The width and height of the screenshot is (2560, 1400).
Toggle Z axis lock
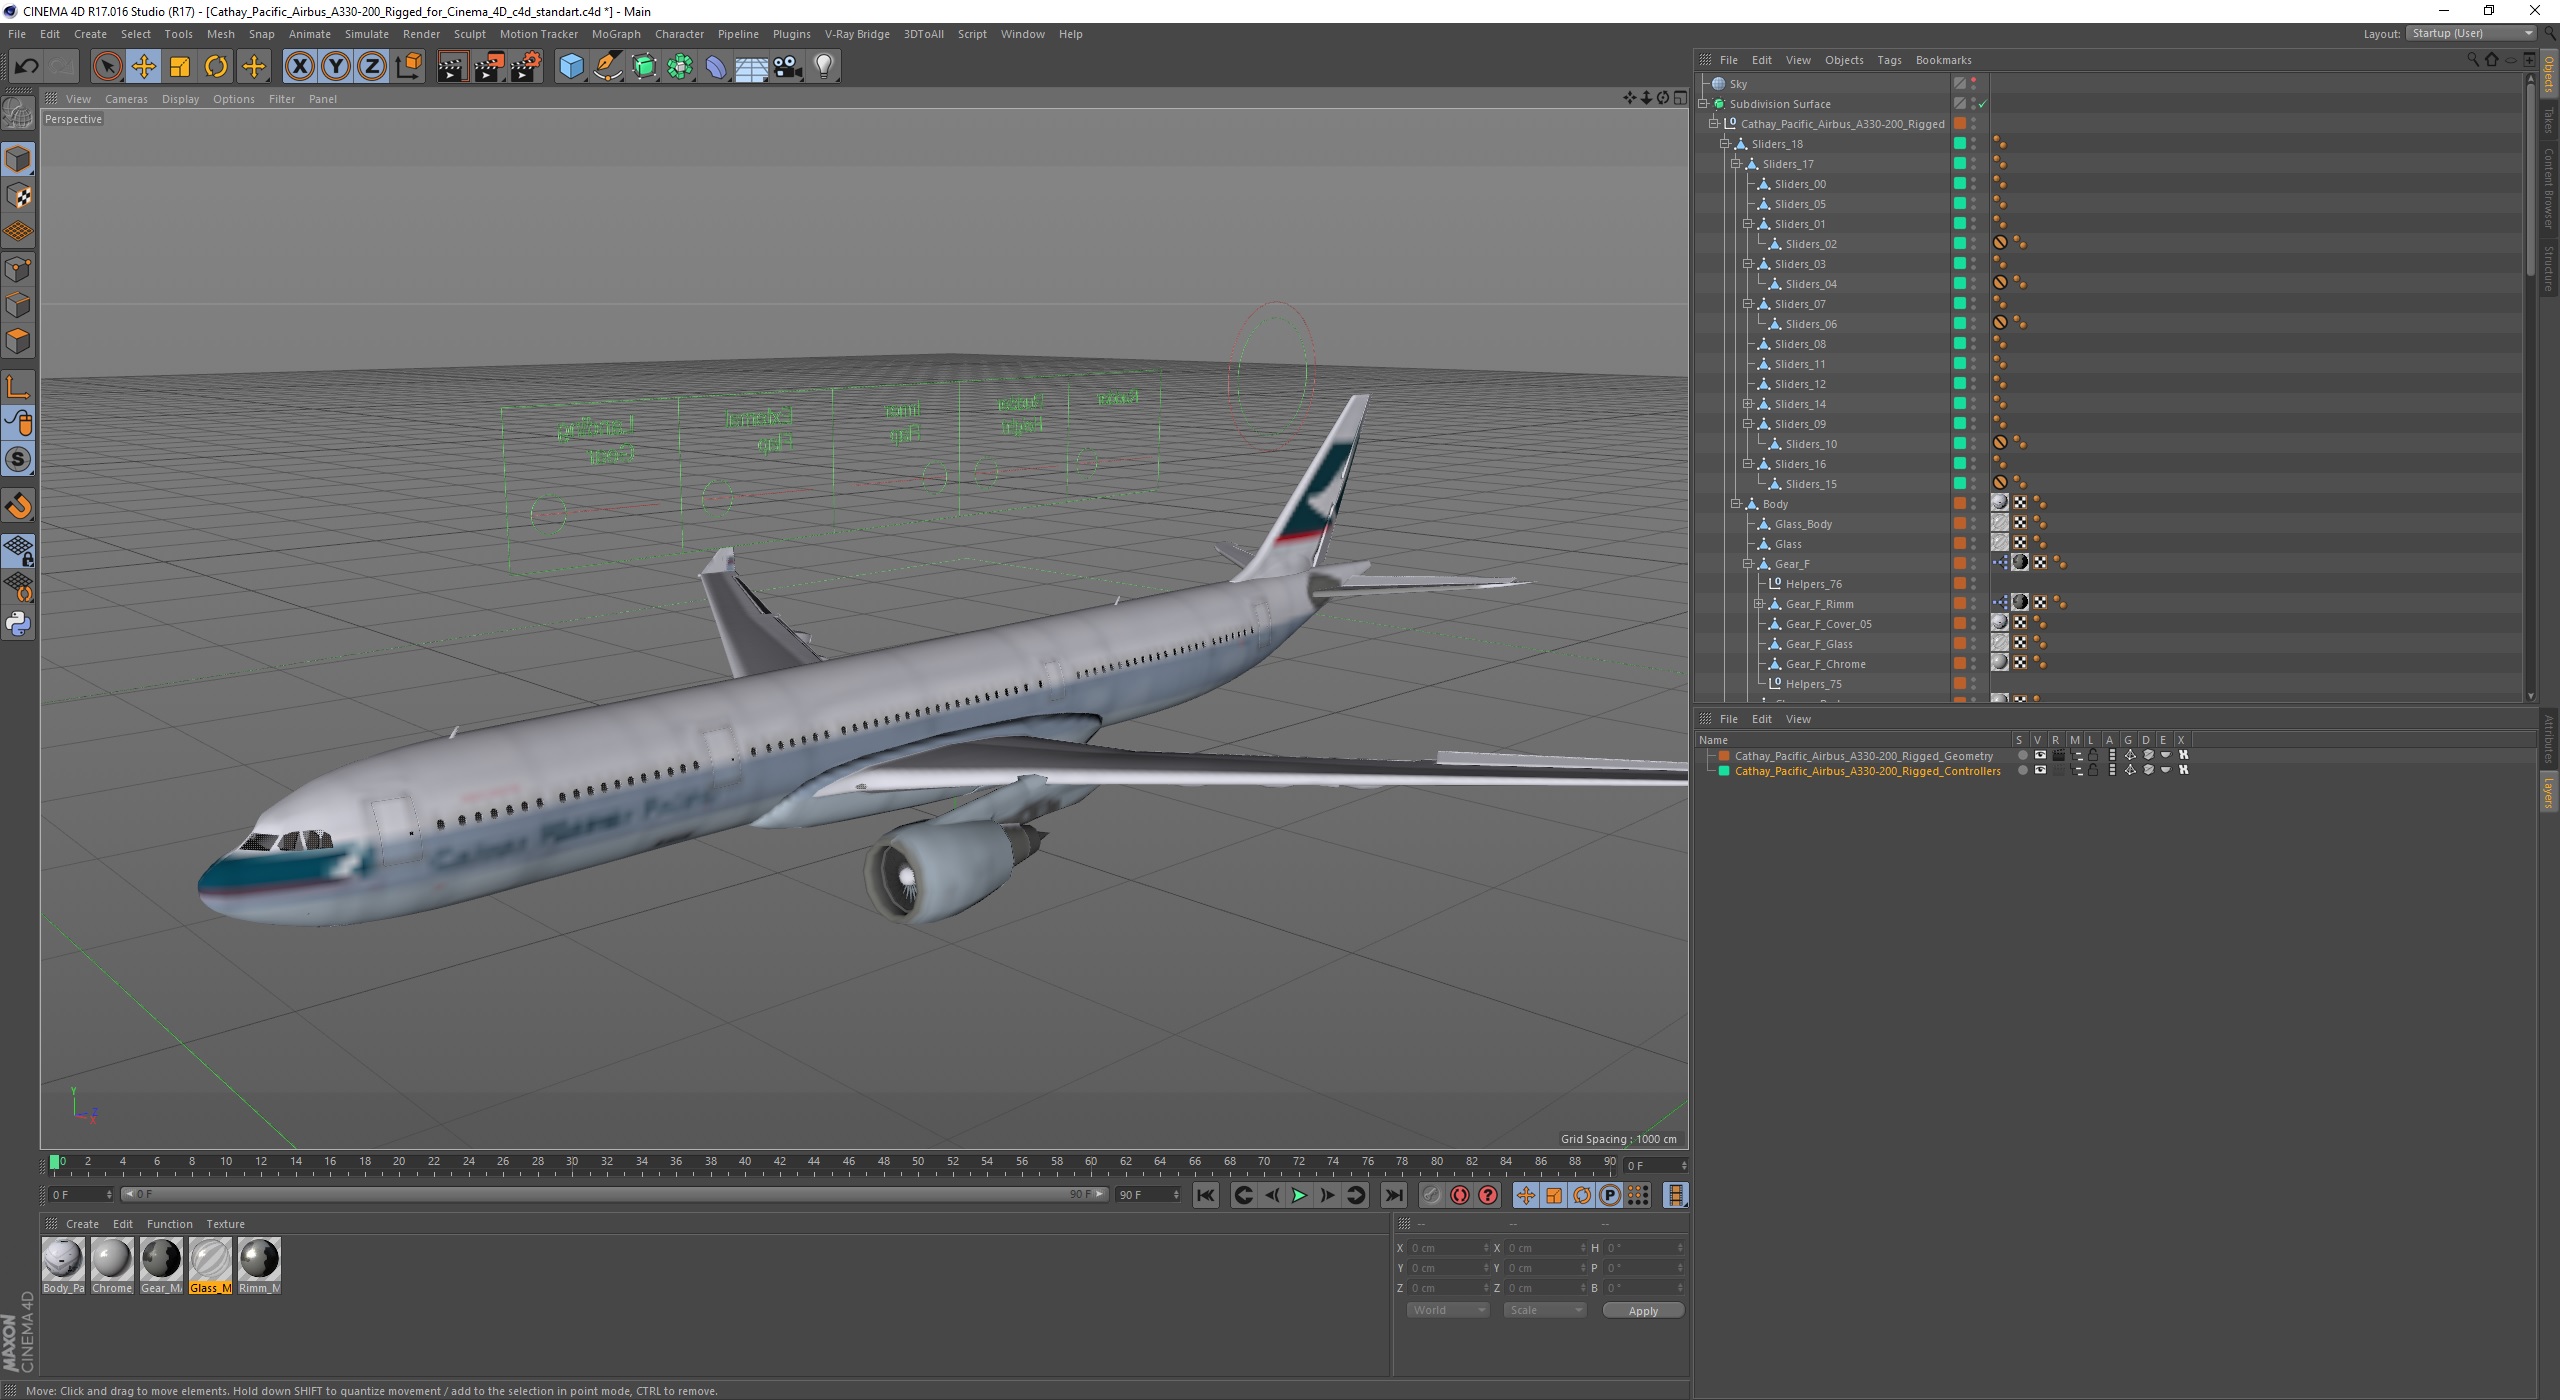click(372, 67)
